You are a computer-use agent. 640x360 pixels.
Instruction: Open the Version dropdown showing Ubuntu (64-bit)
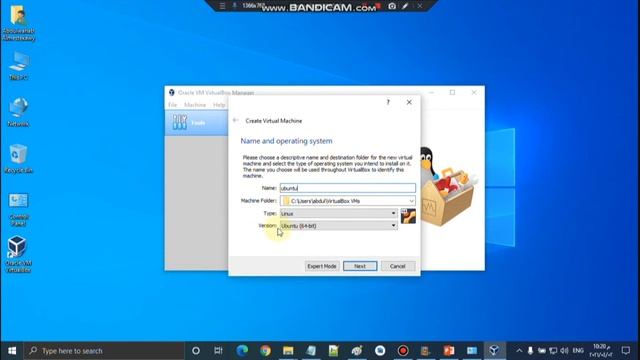[x=338, y=226]
